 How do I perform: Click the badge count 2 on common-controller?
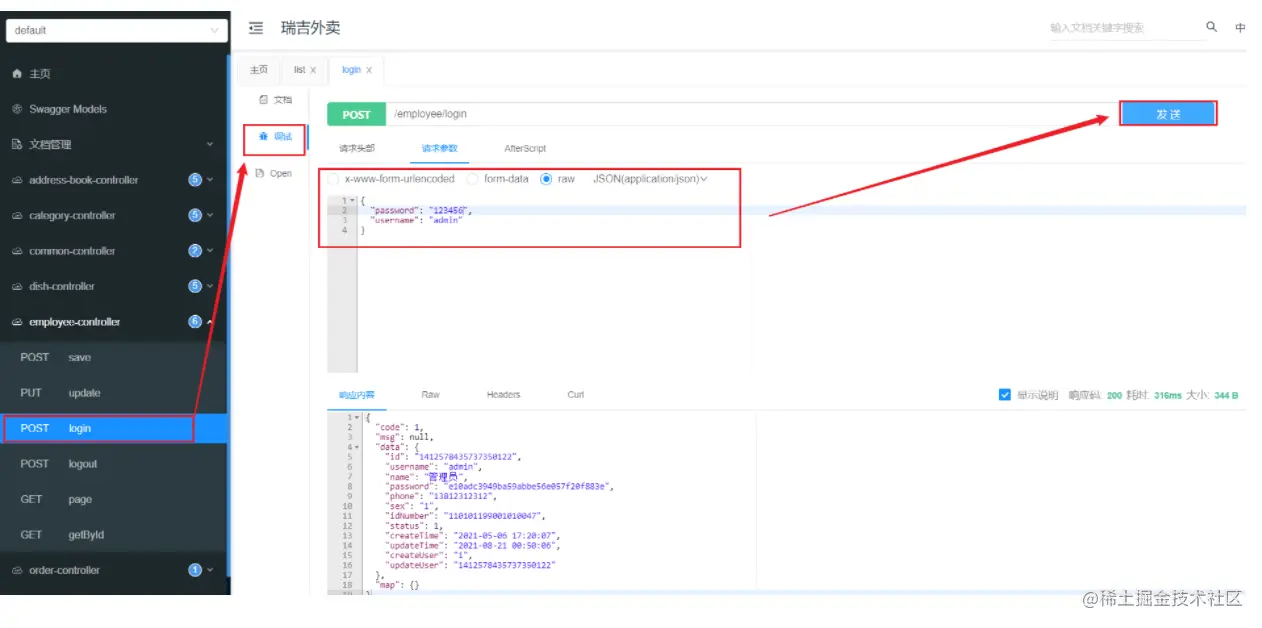195,251
